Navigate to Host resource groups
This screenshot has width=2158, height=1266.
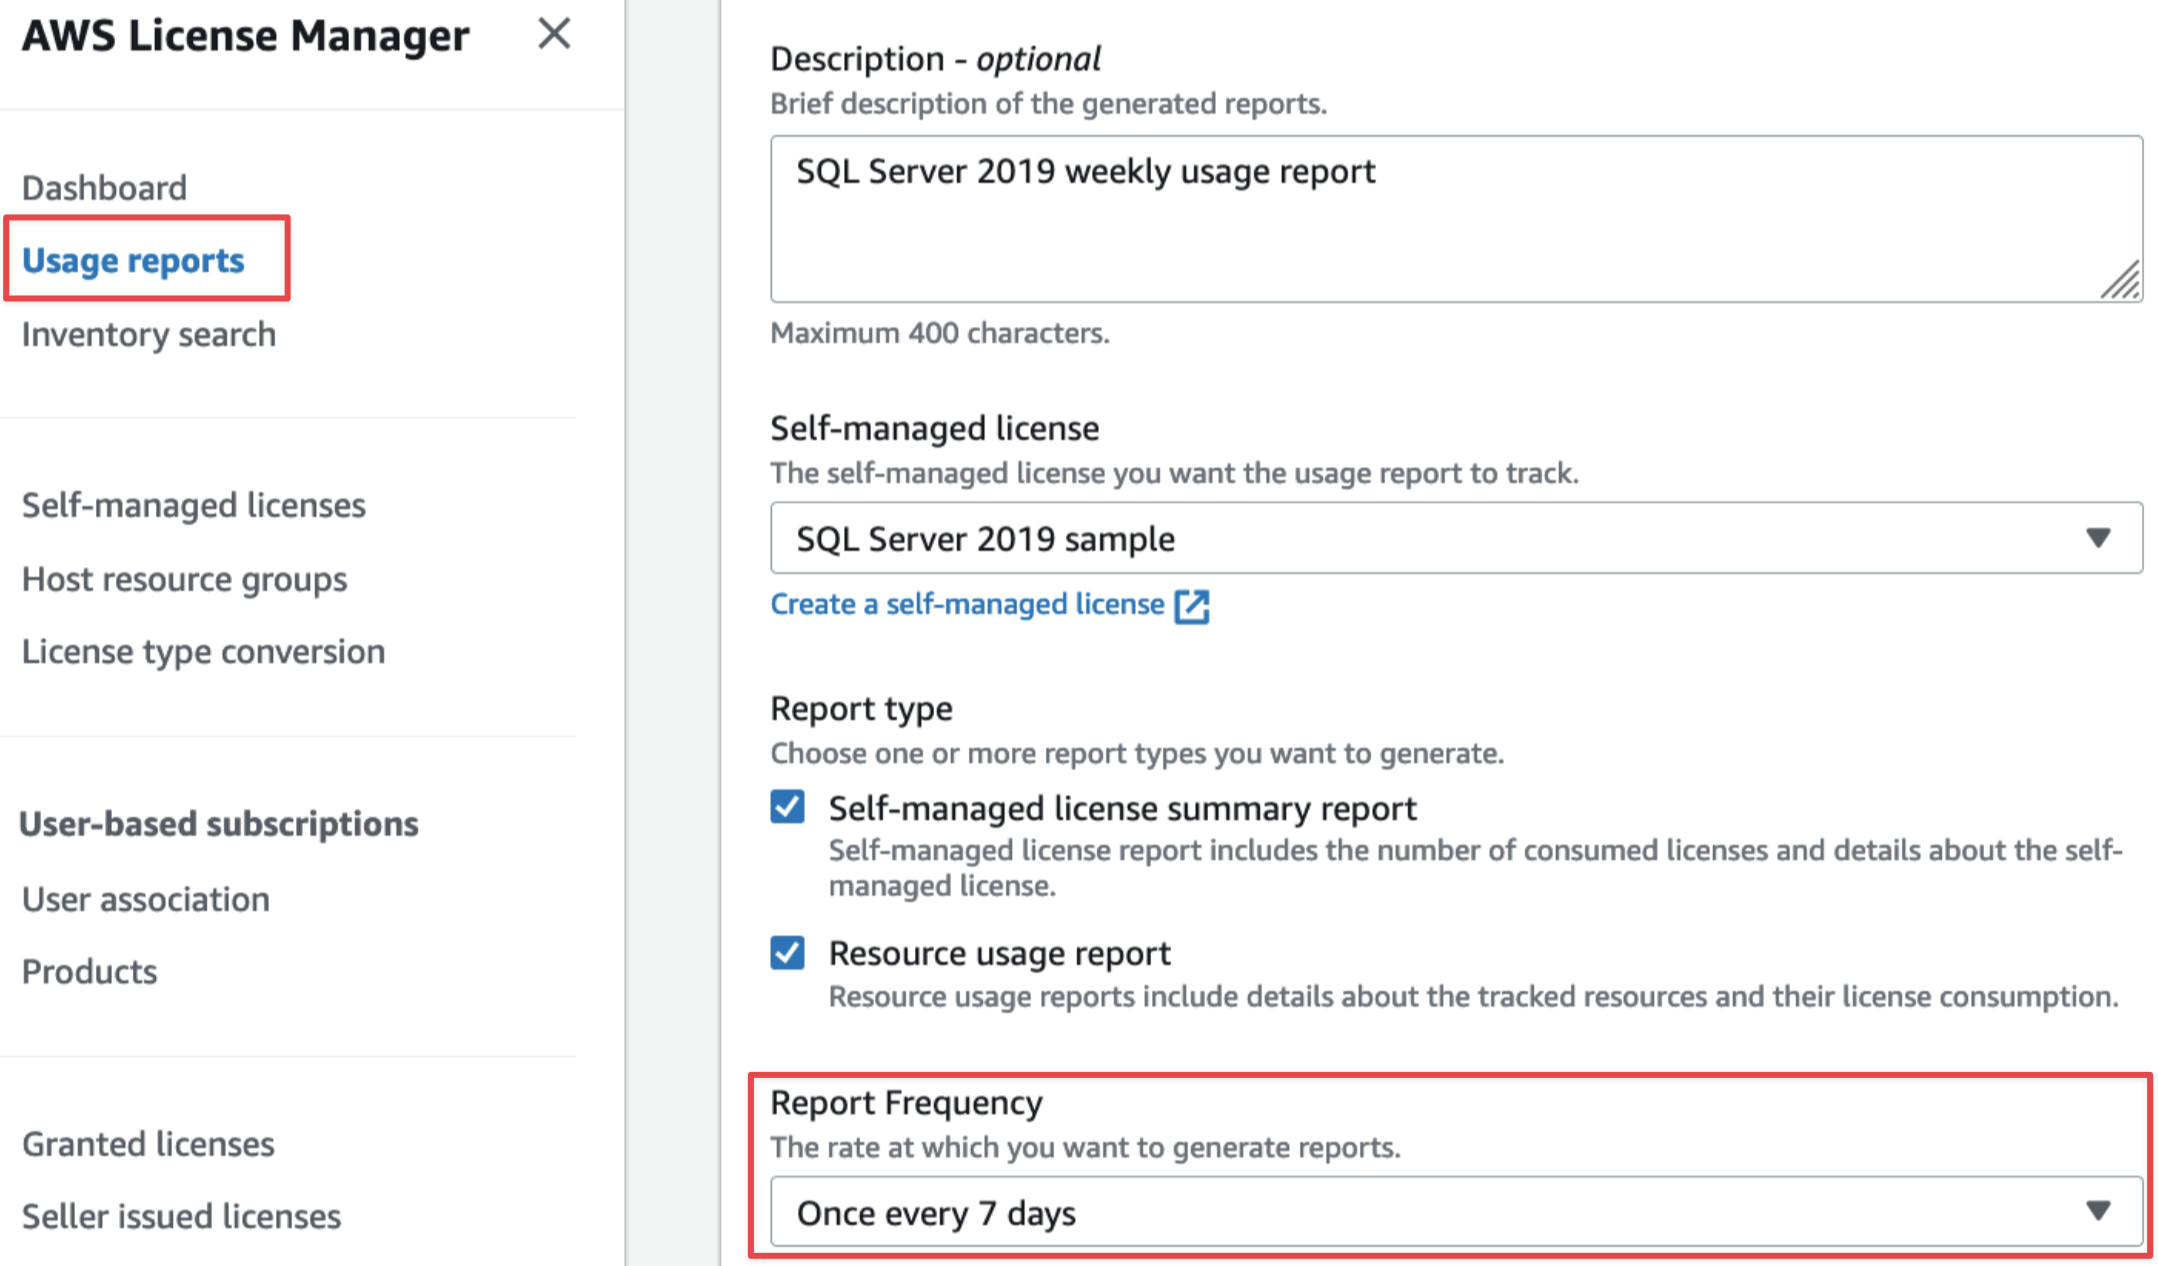click(x=184, y=579)
